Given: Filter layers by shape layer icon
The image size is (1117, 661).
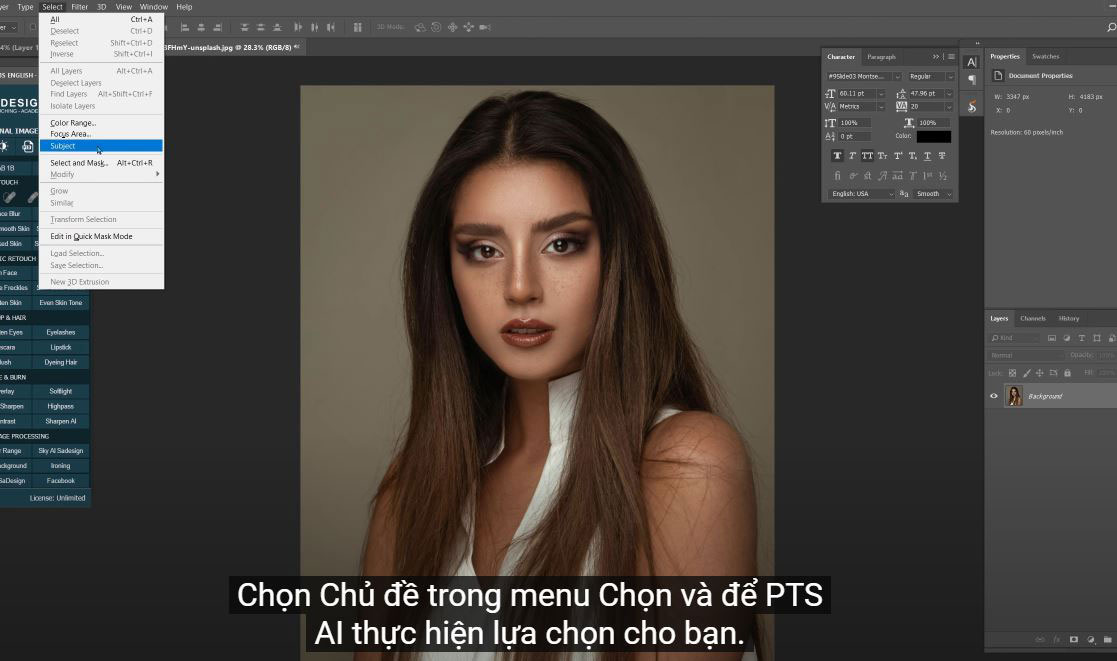Looking at the screenshot, I should point(1096,338).
